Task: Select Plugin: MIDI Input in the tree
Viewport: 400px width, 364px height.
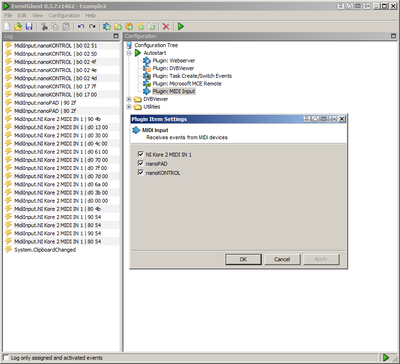Action: [x=174, y=91]
